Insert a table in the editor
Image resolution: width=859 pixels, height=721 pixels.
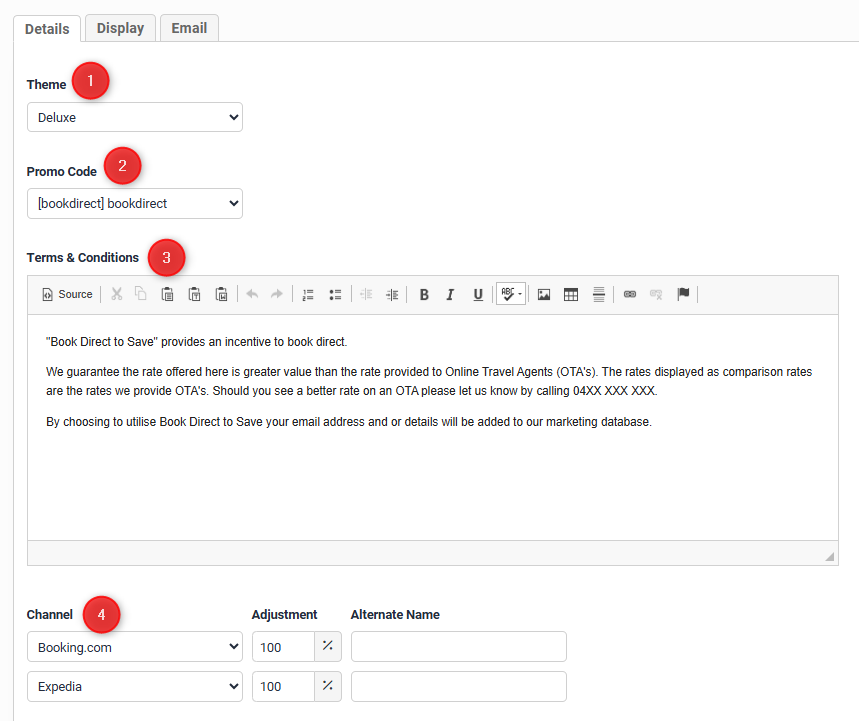pos(571,294)
